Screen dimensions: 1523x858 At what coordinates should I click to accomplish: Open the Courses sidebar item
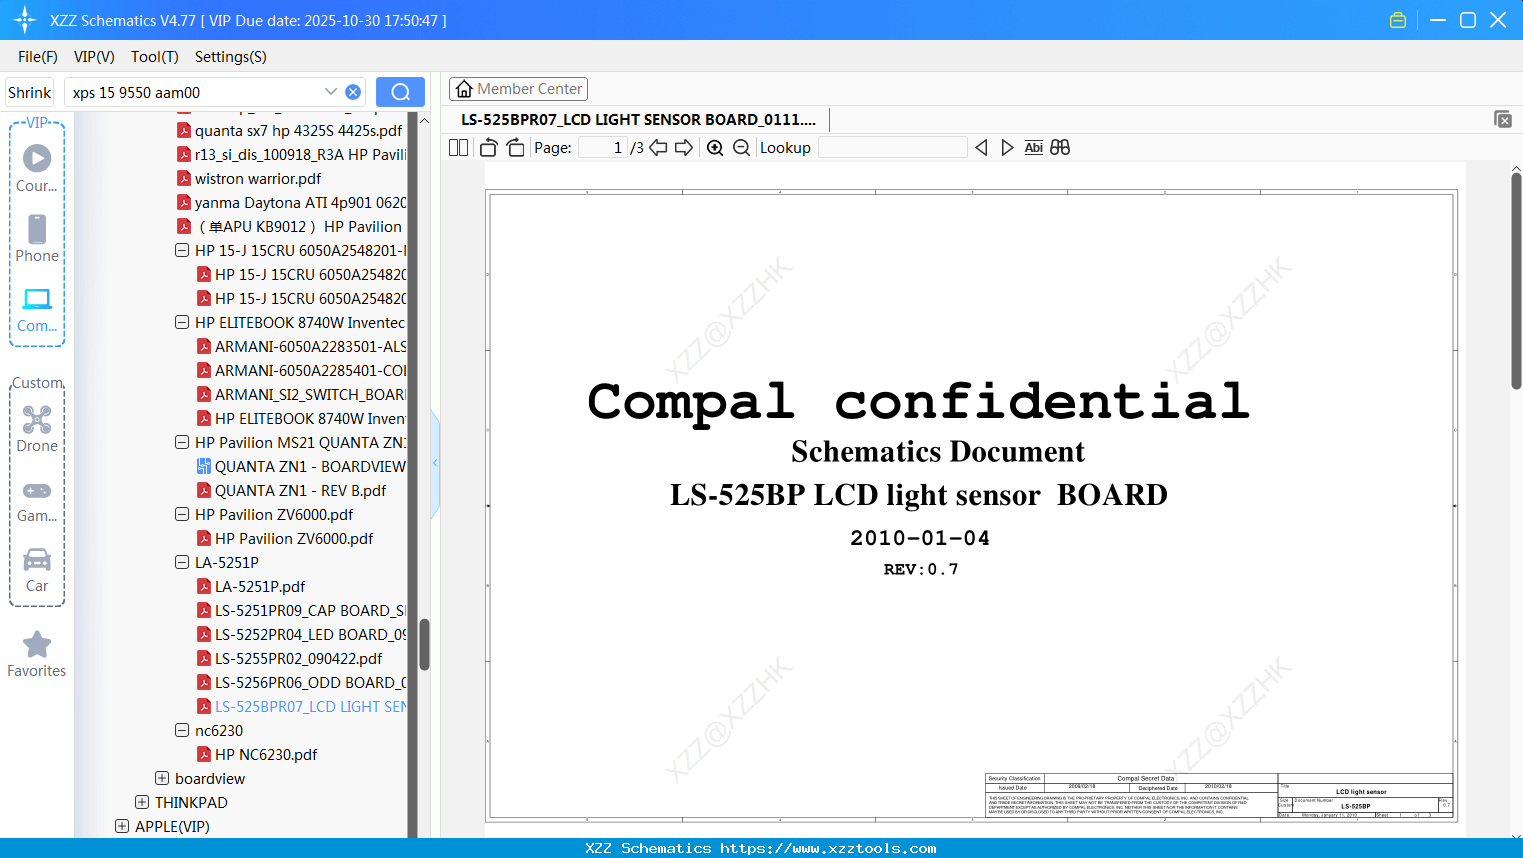point(37,169)
